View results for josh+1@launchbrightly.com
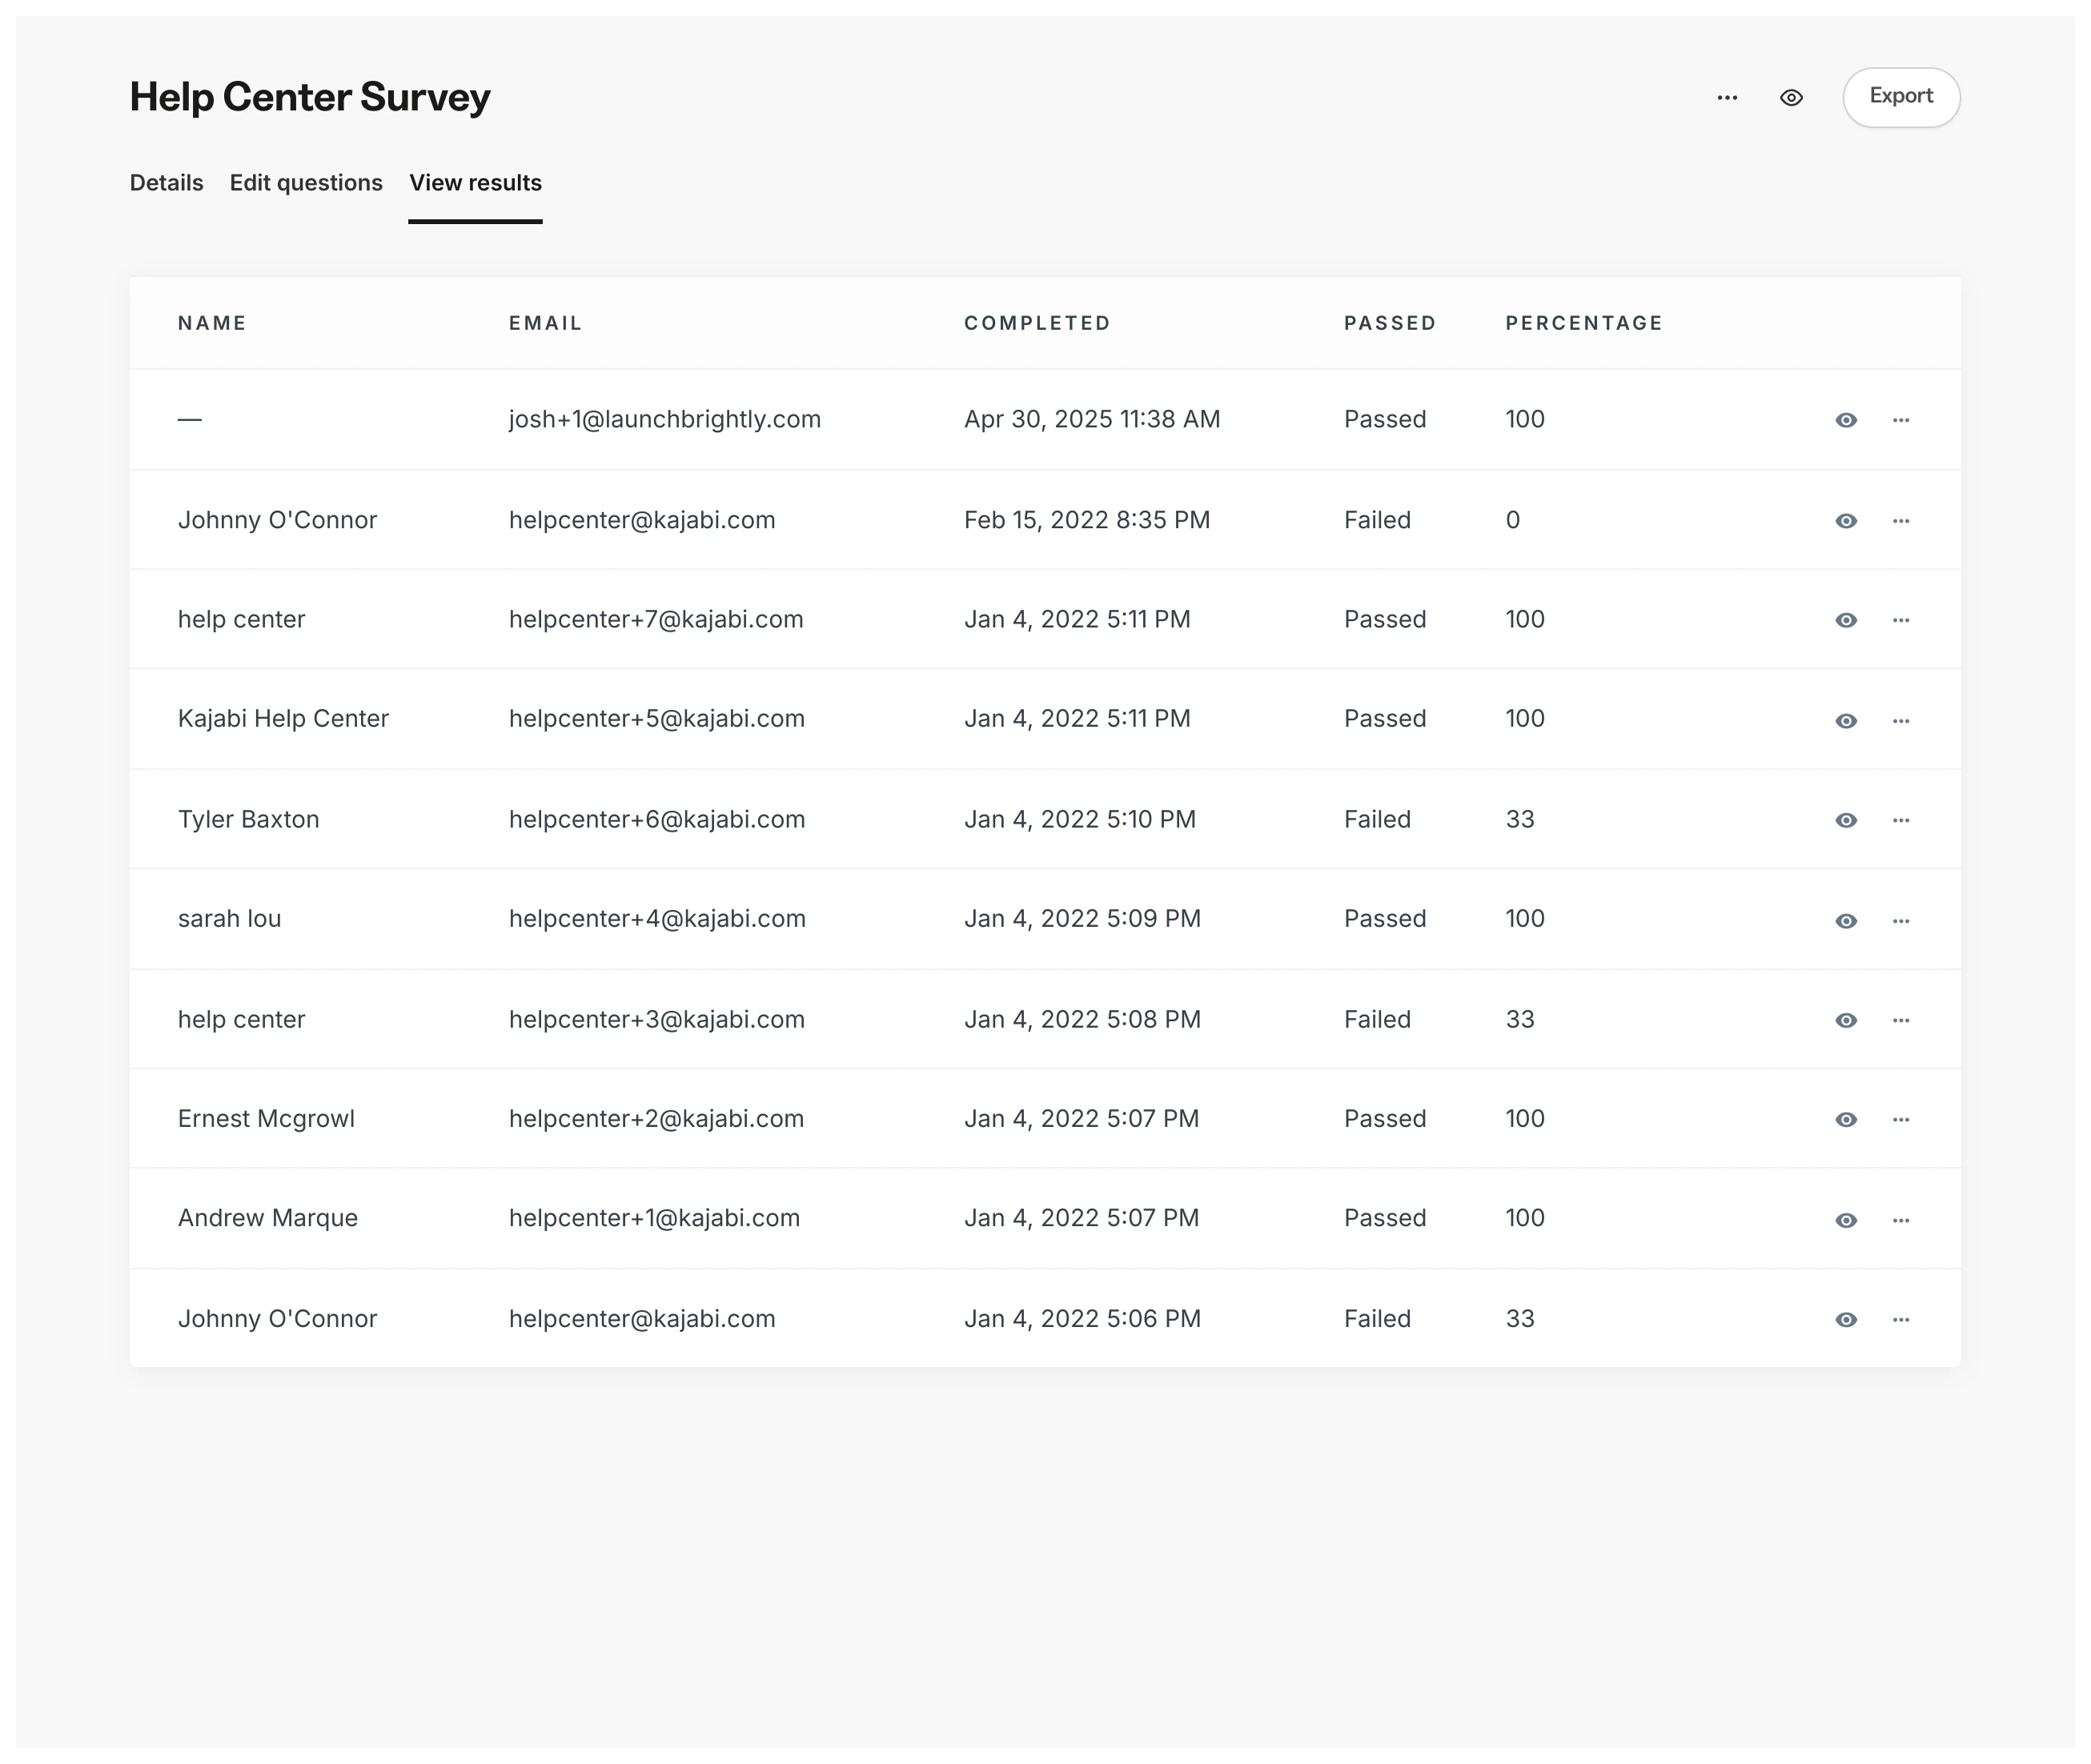Image resolution: width=2091 pixels, height=1764 pixels. point(1846,419)
